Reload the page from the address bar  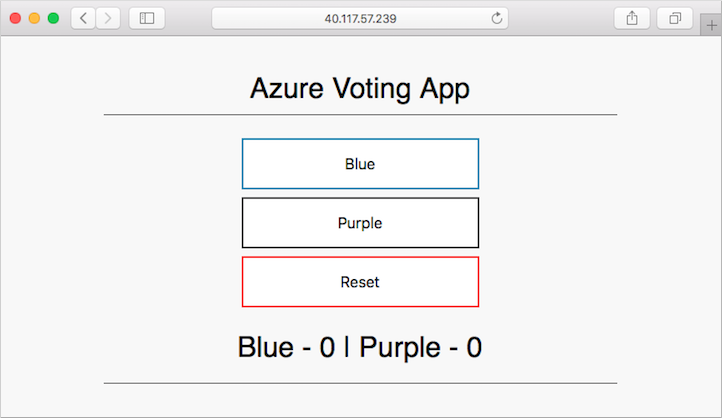(x=497, y=18)
